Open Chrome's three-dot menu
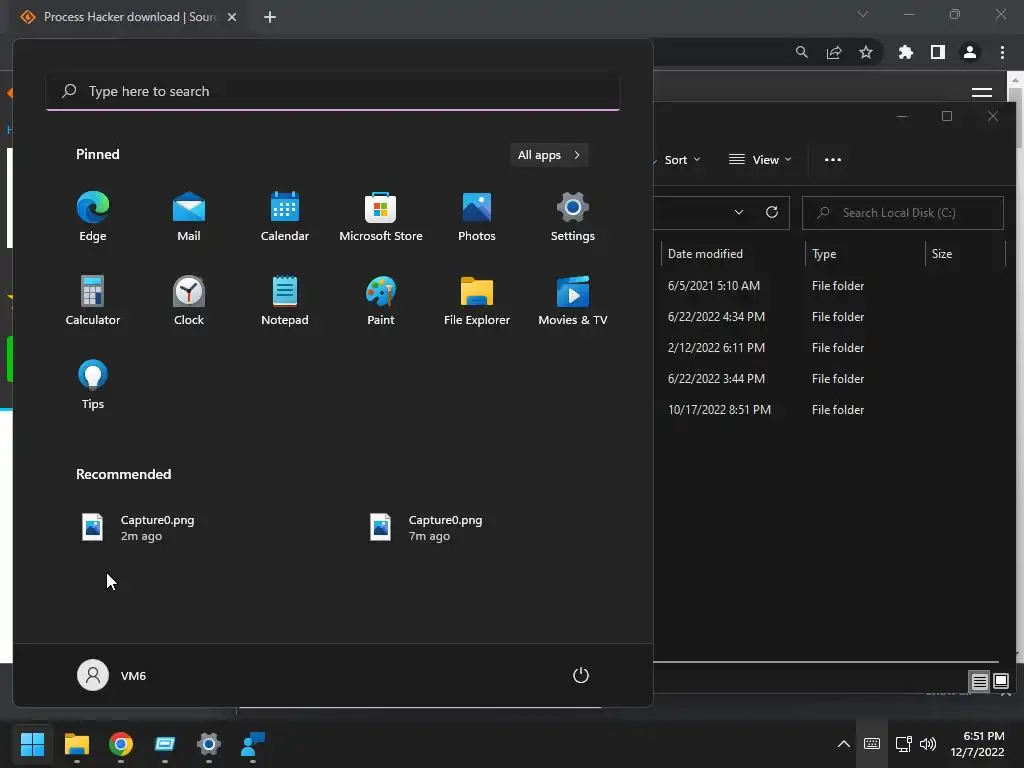 (1002, 52)
